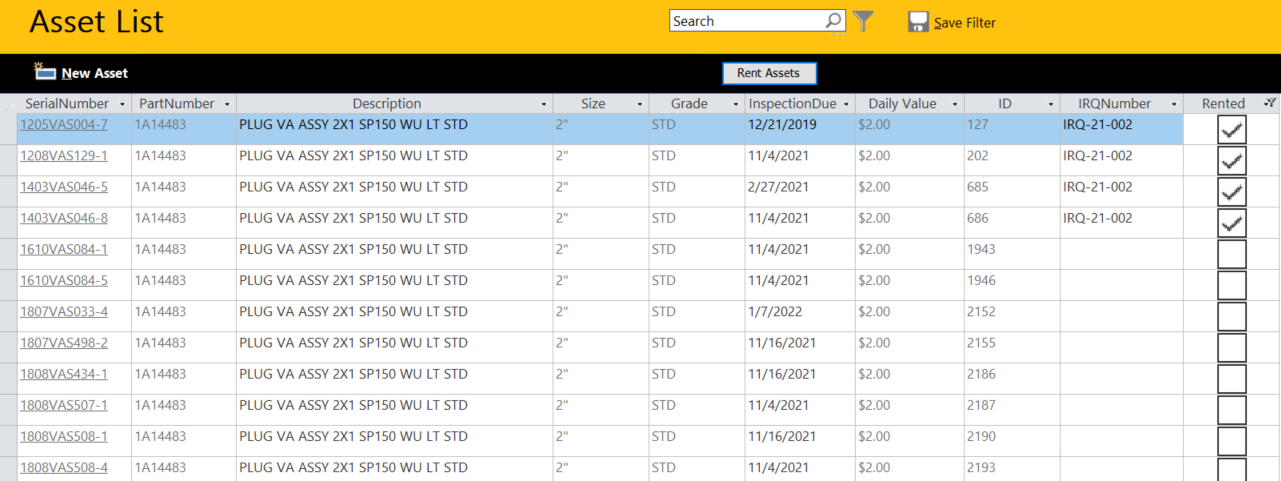Image resolution: width=1281 pixels, height=481 pixels.
Task: Click the Save Filter label
Action: 964,23
